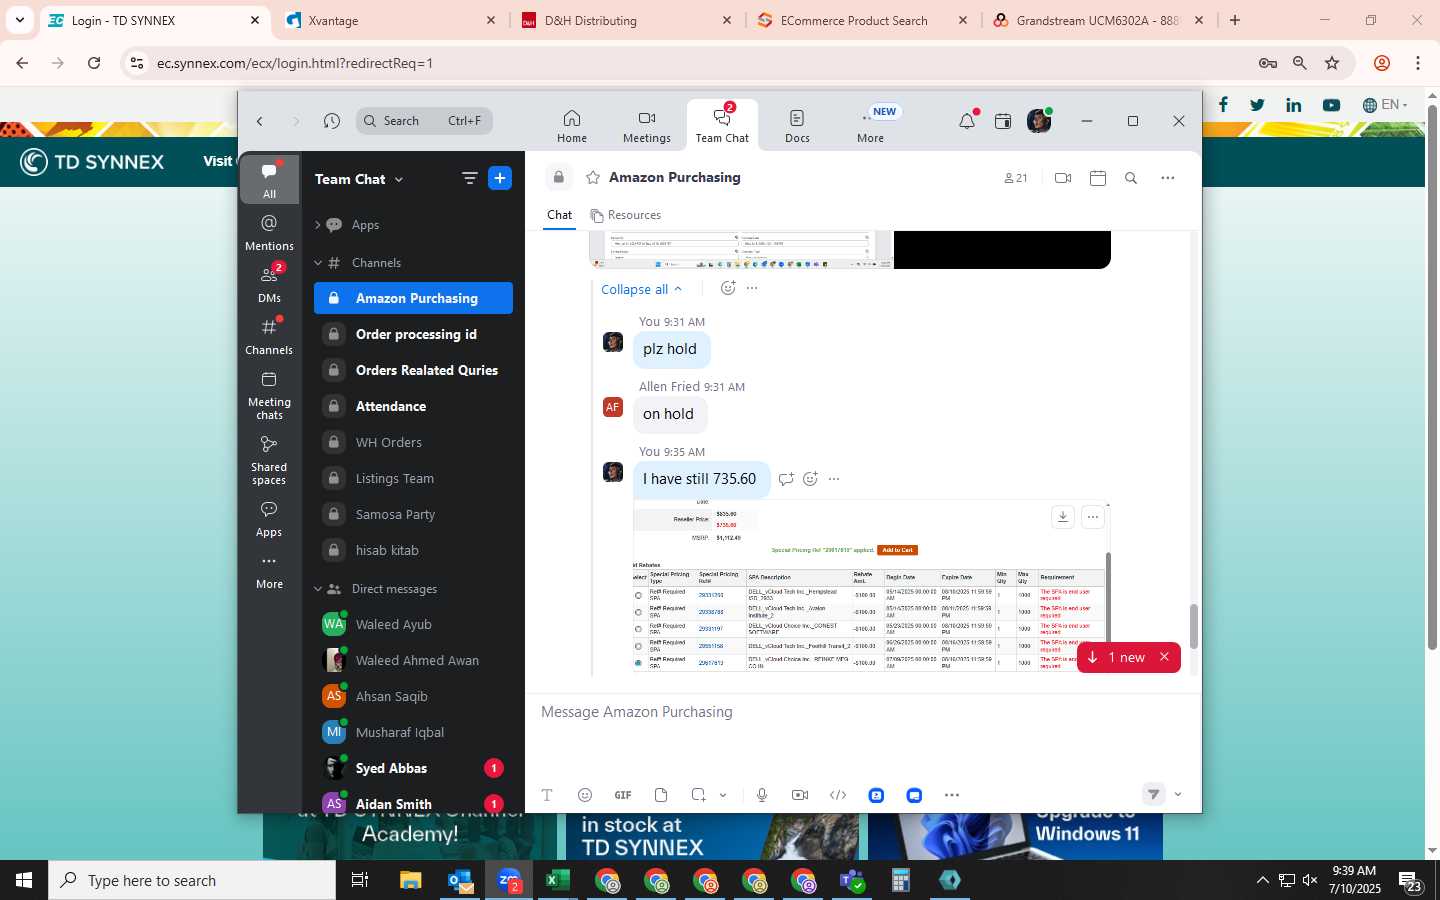Click Collapse all link
The height and width of the screenshot is (900, 1440).
point(641,289)
